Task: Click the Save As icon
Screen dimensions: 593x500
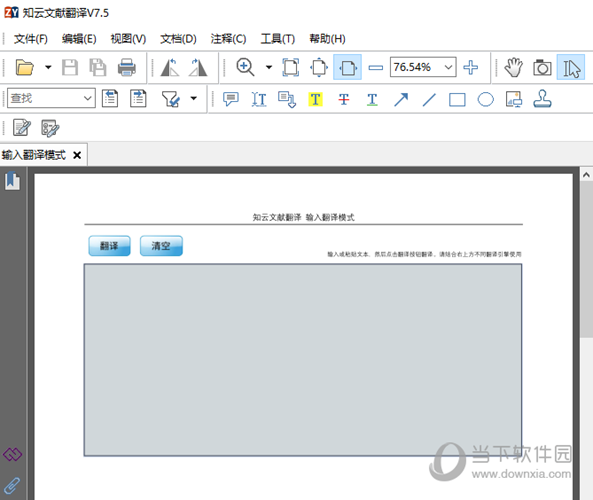Action: coord(98,67)
